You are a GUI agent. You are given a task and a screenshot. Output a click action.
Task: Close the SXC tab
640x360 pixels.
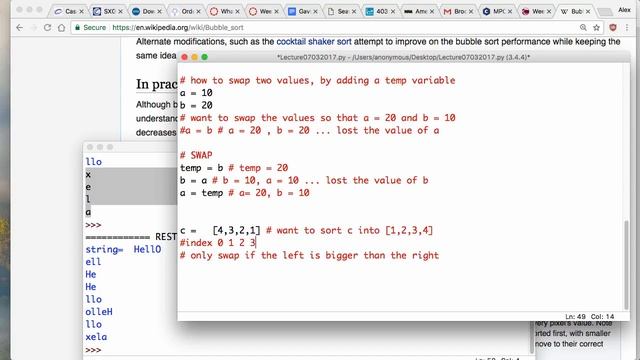coord(120,11)
